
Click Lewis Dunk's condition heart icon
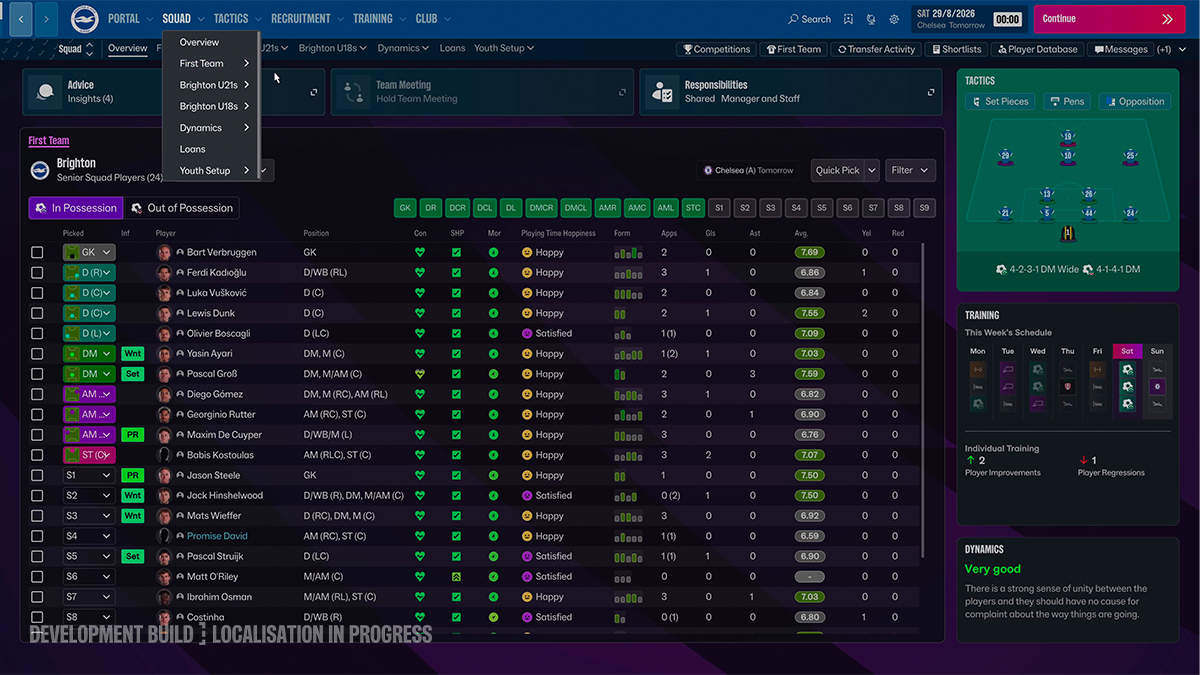pyautogui.click(x=420, y=313)
